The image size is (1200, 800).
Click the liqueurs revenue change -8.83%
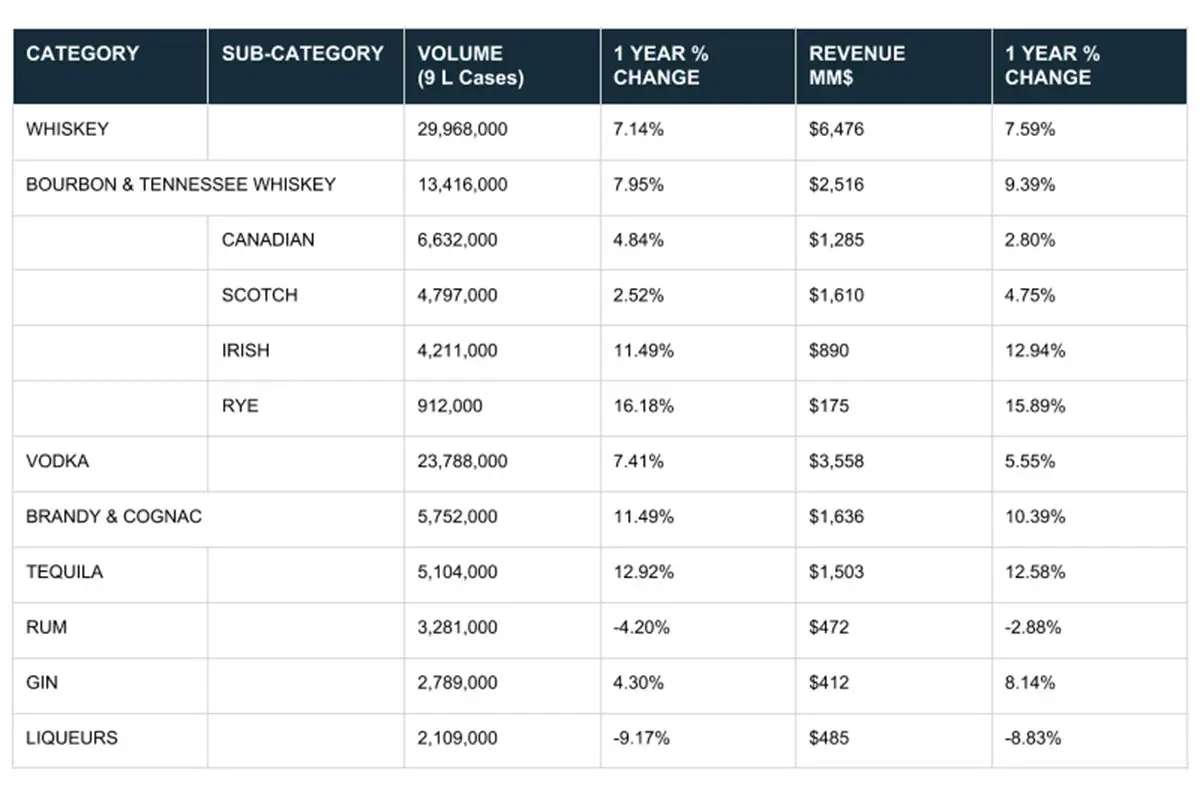click(1033, 738)
